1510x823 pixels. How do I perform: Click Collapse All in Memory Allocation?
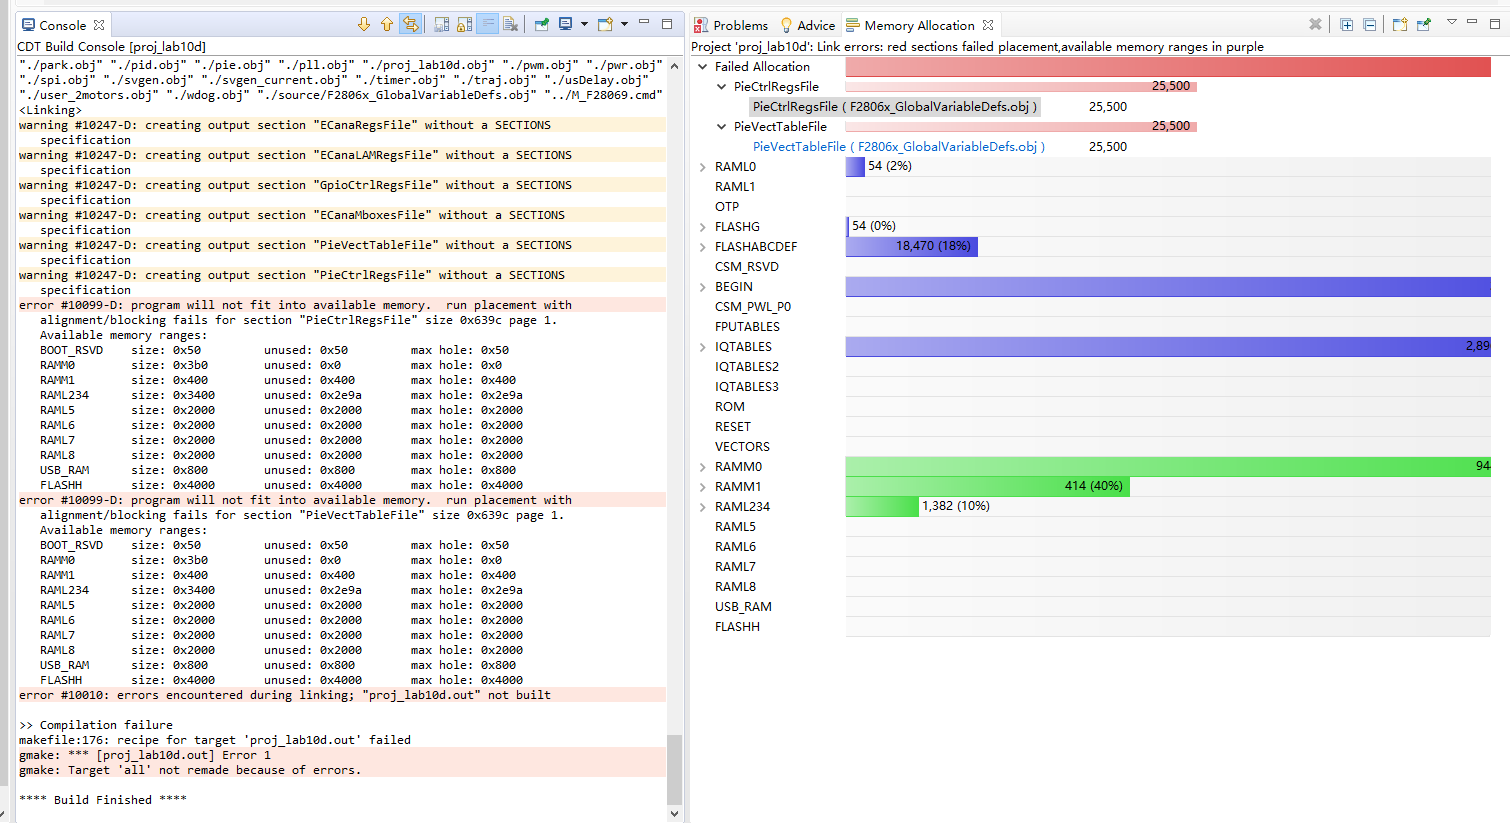pyautogui.click(x=1369, y=25)
